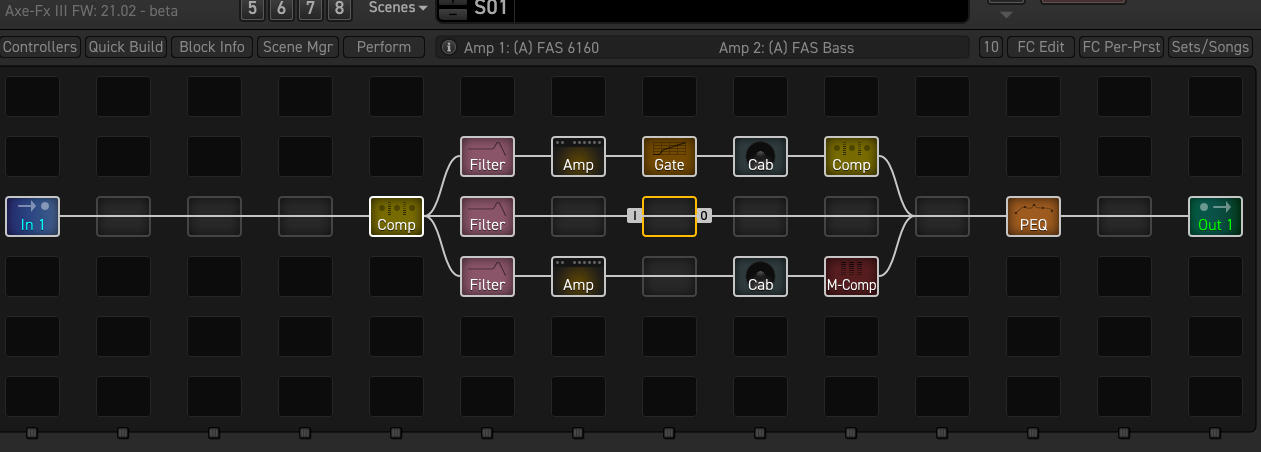Select the Comp block after In 1
1261x452 pixels.
(x=396, y=216)
